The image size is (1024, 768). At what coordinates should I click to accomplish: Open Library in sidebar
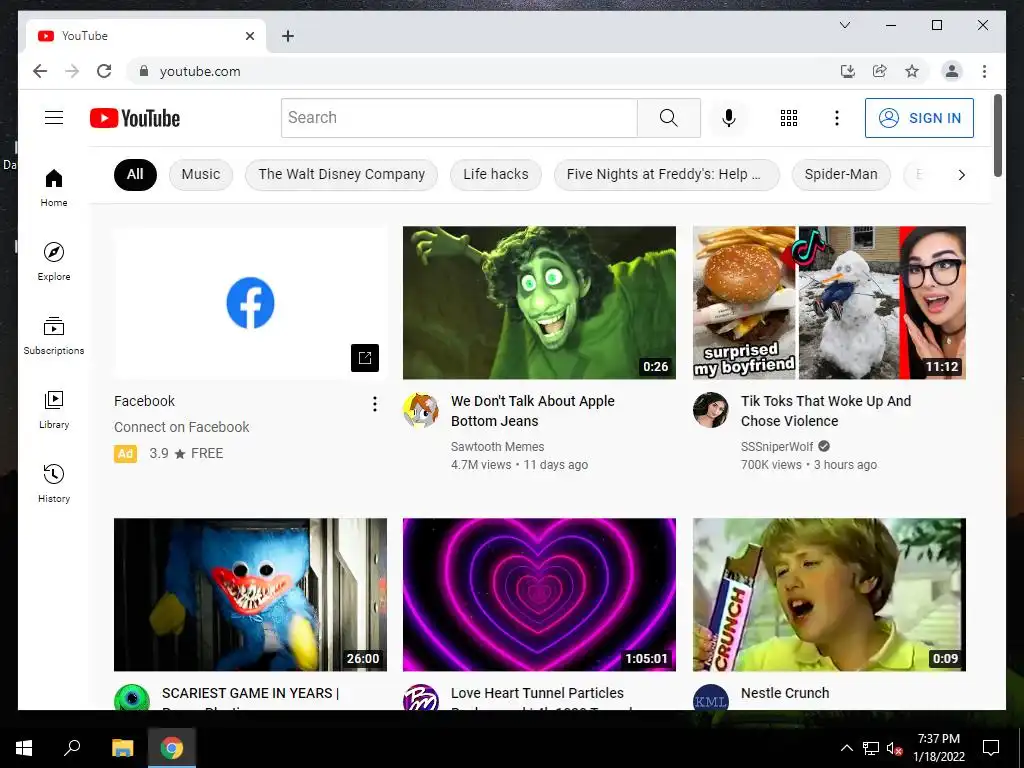[54, 409]
